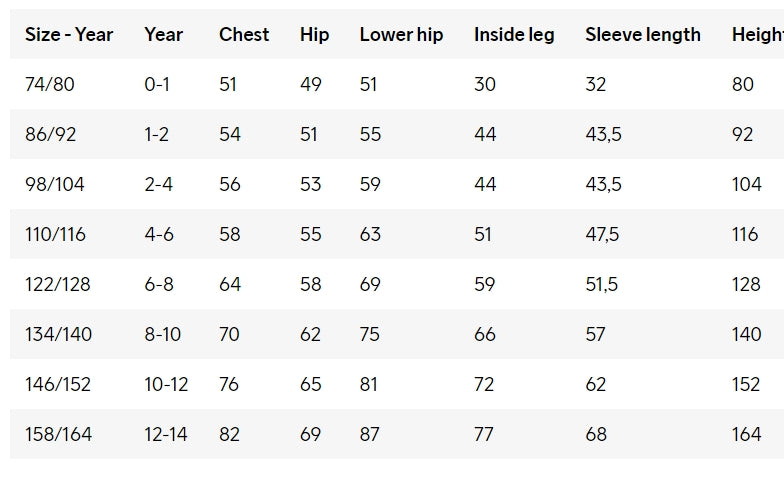The image size is (784, 489).
Task: Select the 86/92 size cell
Action: [51, 134]
